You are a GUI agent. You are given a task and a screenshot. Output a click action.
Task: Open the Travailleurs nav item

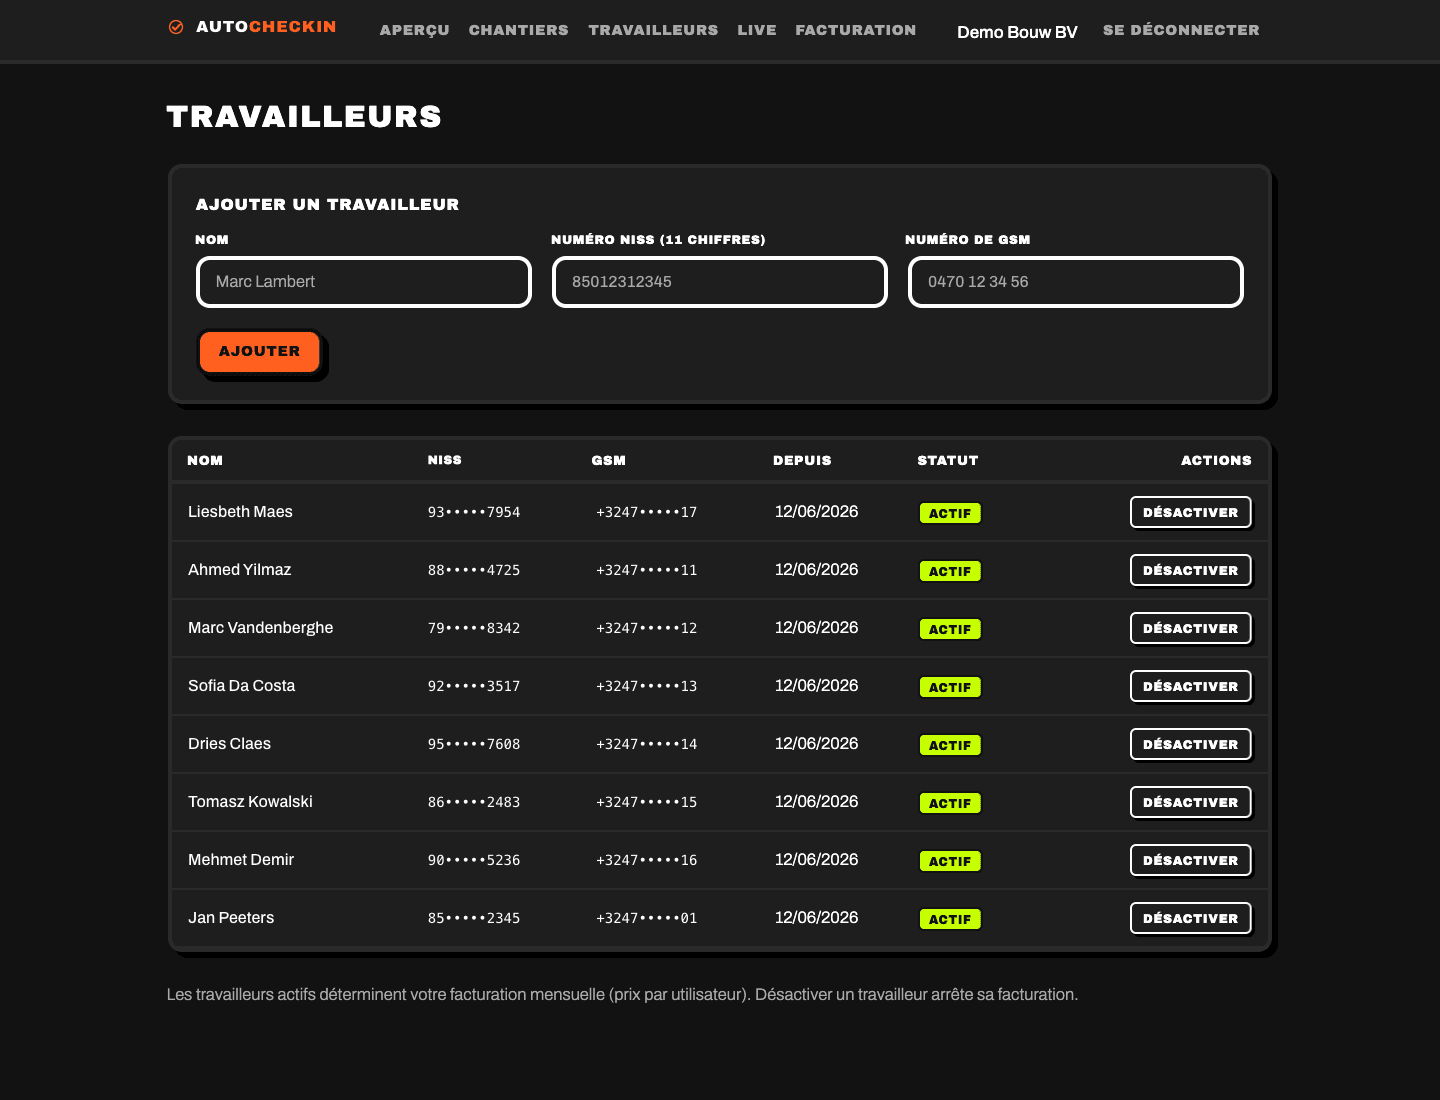click(653, 30)
